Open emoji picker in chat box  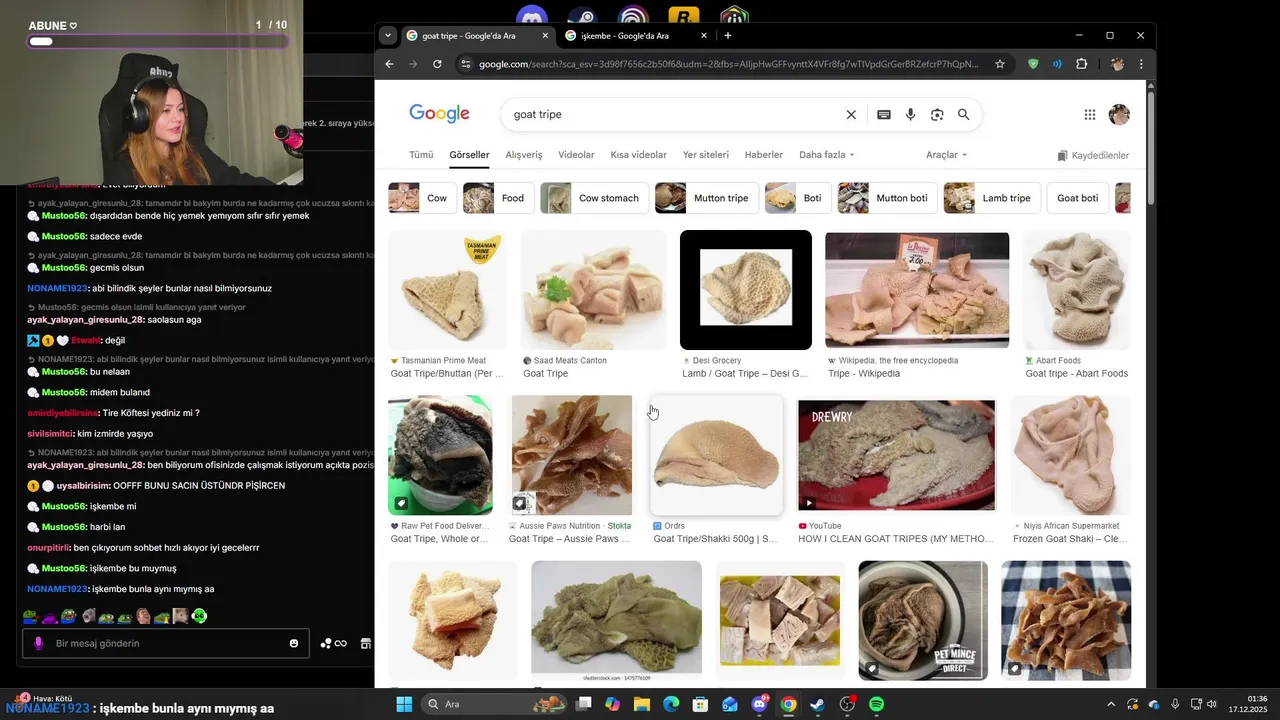pos(294,643)
